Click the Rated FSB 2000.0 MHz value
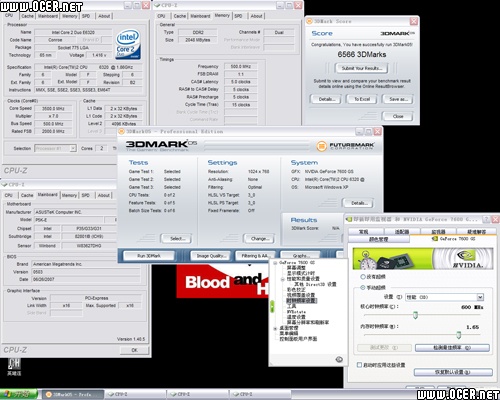Image resolution: width=500 pixels, height=400 pixels. pyautogui.click(x=53, y=131)
